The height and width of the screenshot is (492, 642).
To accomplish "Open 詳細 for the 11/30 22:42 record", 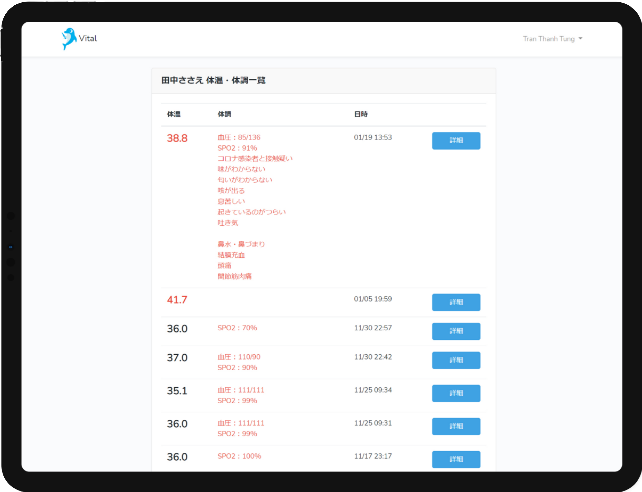I will point(455,360).
